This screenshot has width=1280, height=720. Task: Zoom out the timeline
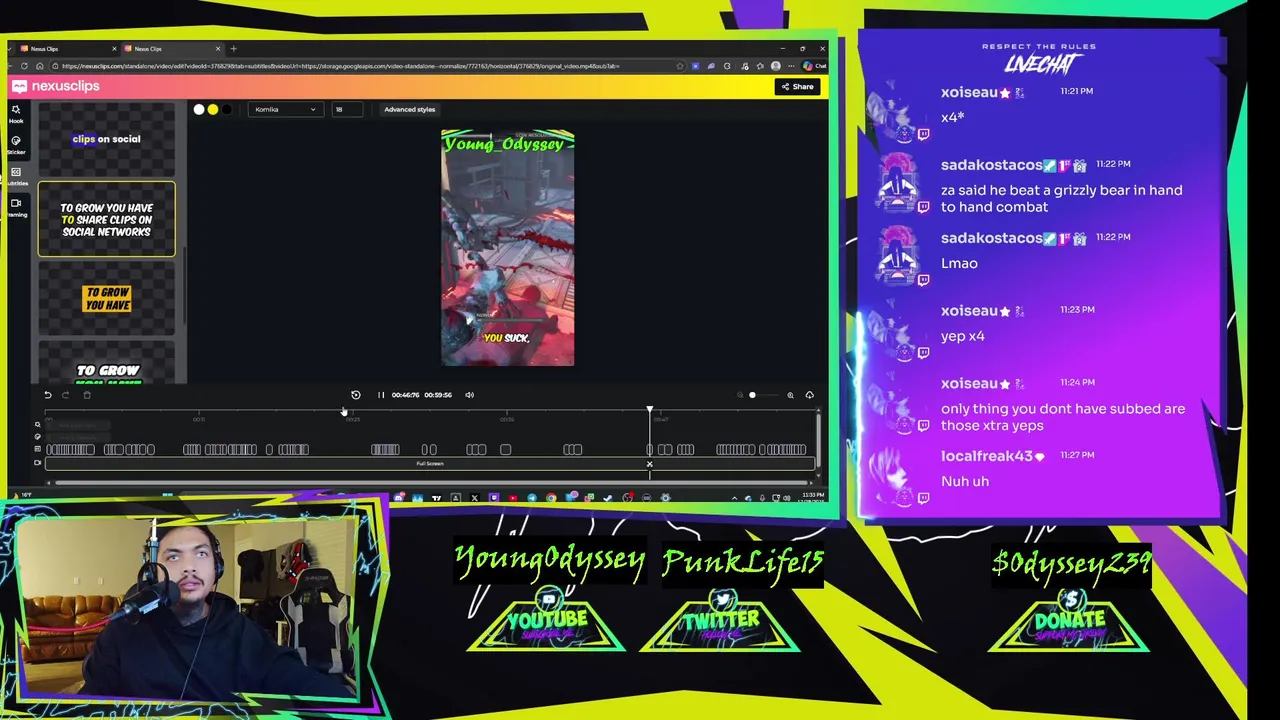(x=740, y=395)
